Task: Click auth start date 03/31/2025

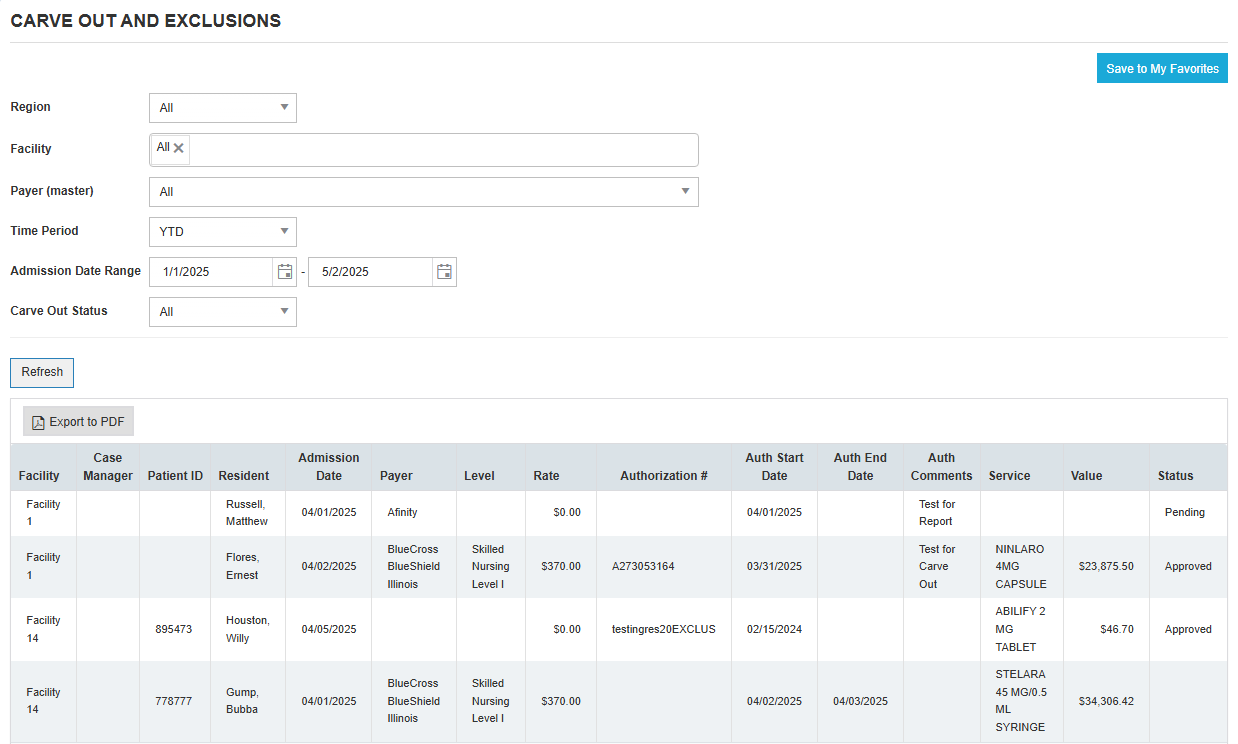Action: click(x=774, y=567)
